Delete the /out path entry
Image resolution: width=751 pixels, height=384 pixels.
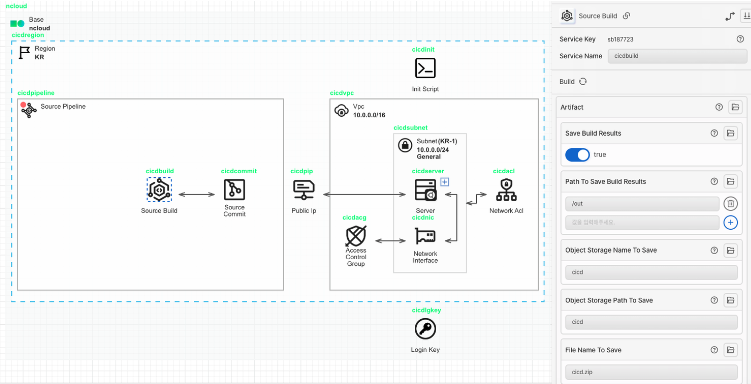(x=730, y=203)
